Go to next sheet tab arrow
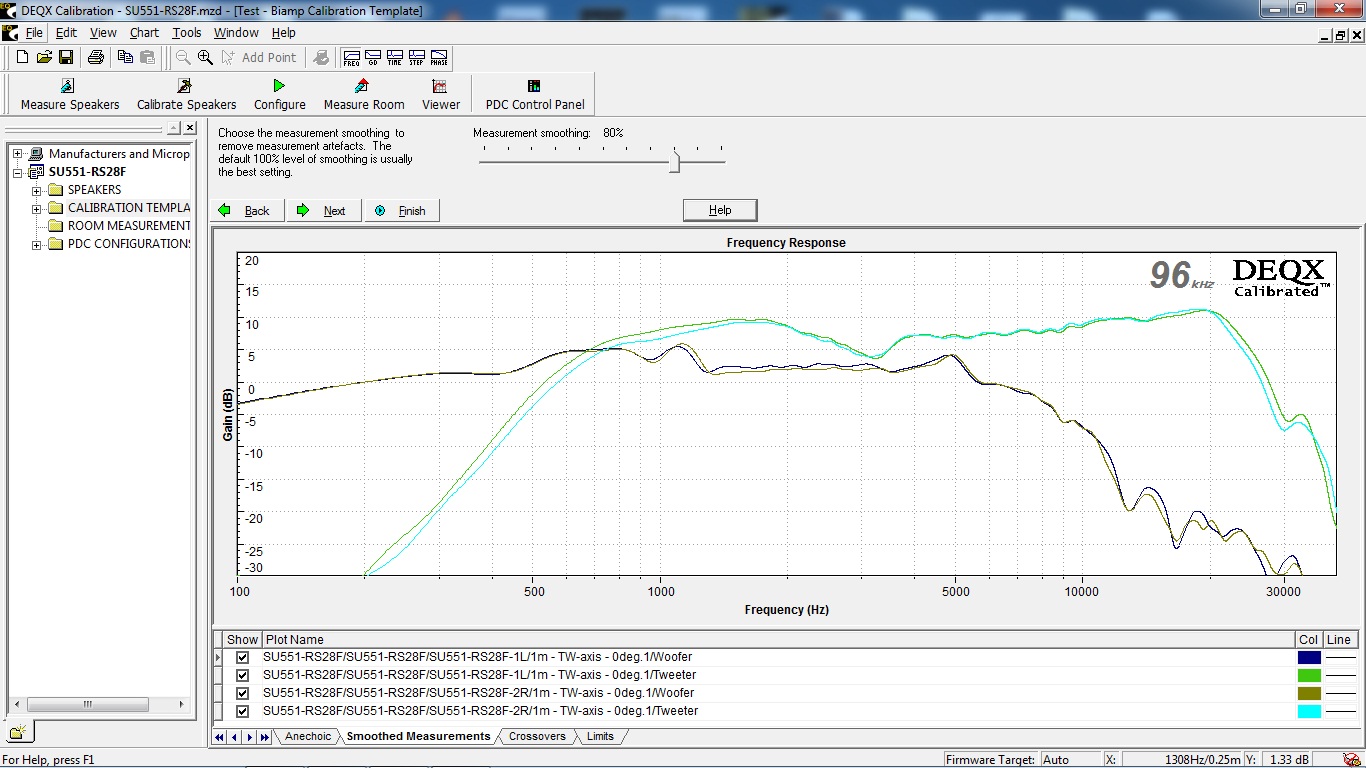The width and height of the screenshot is (1366, 768). pyautogui.click(x=249, y=737)
